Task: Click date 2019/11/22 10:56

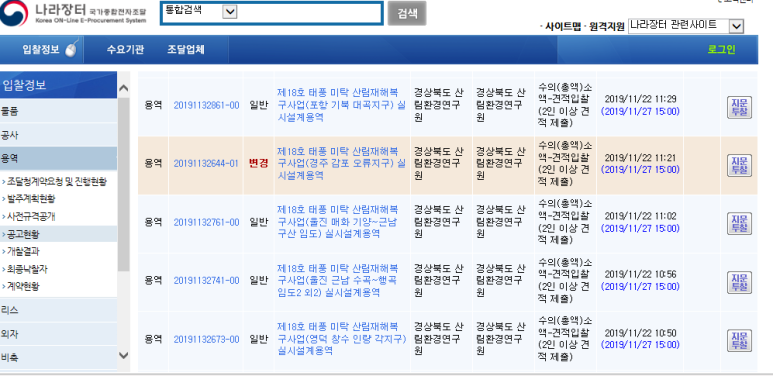Action: tap(640, 274)
